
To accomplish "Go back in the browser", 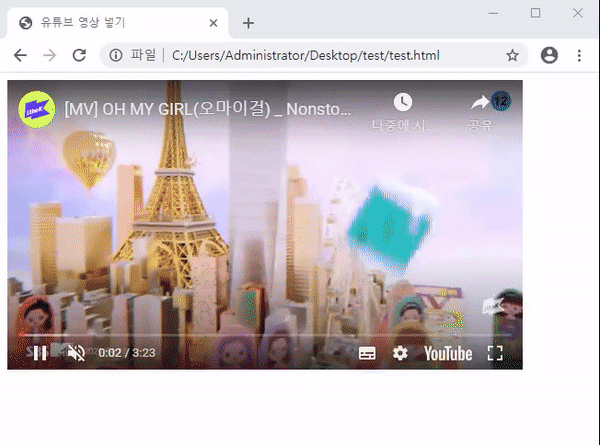I will pos(20,55).
